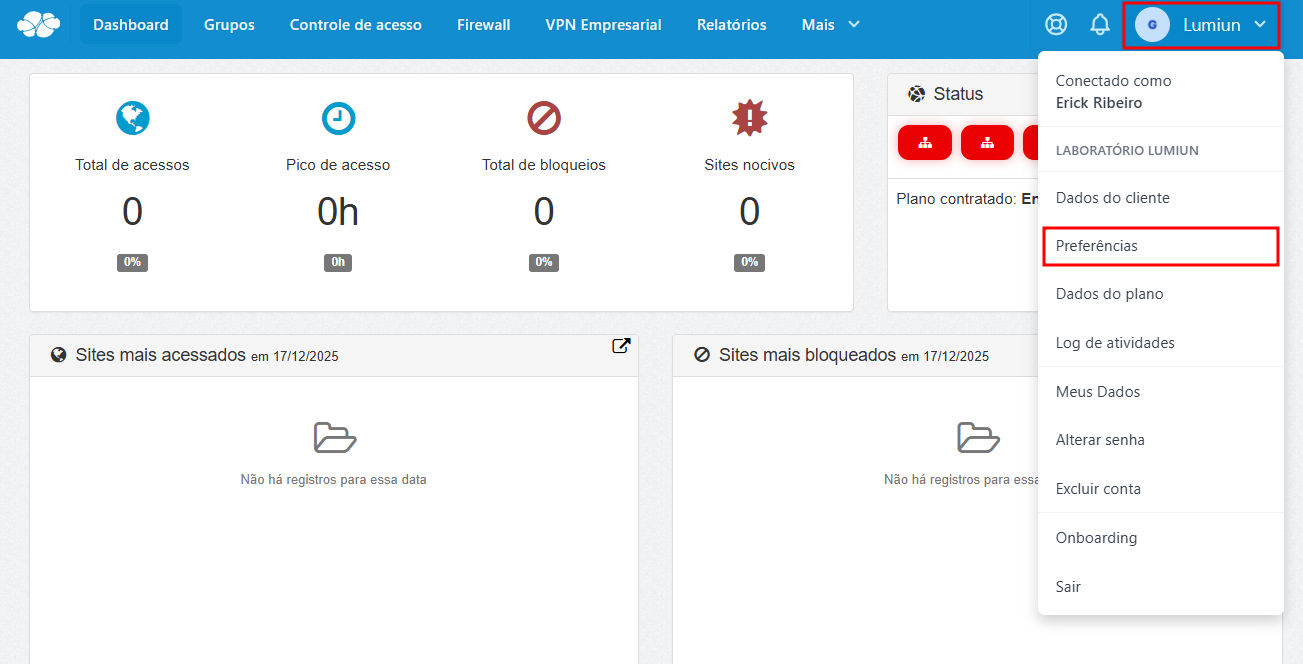Click the Pico de acesso clock icon
The width and height of the screenshot is (1303, 664).
tap(338, 118)
